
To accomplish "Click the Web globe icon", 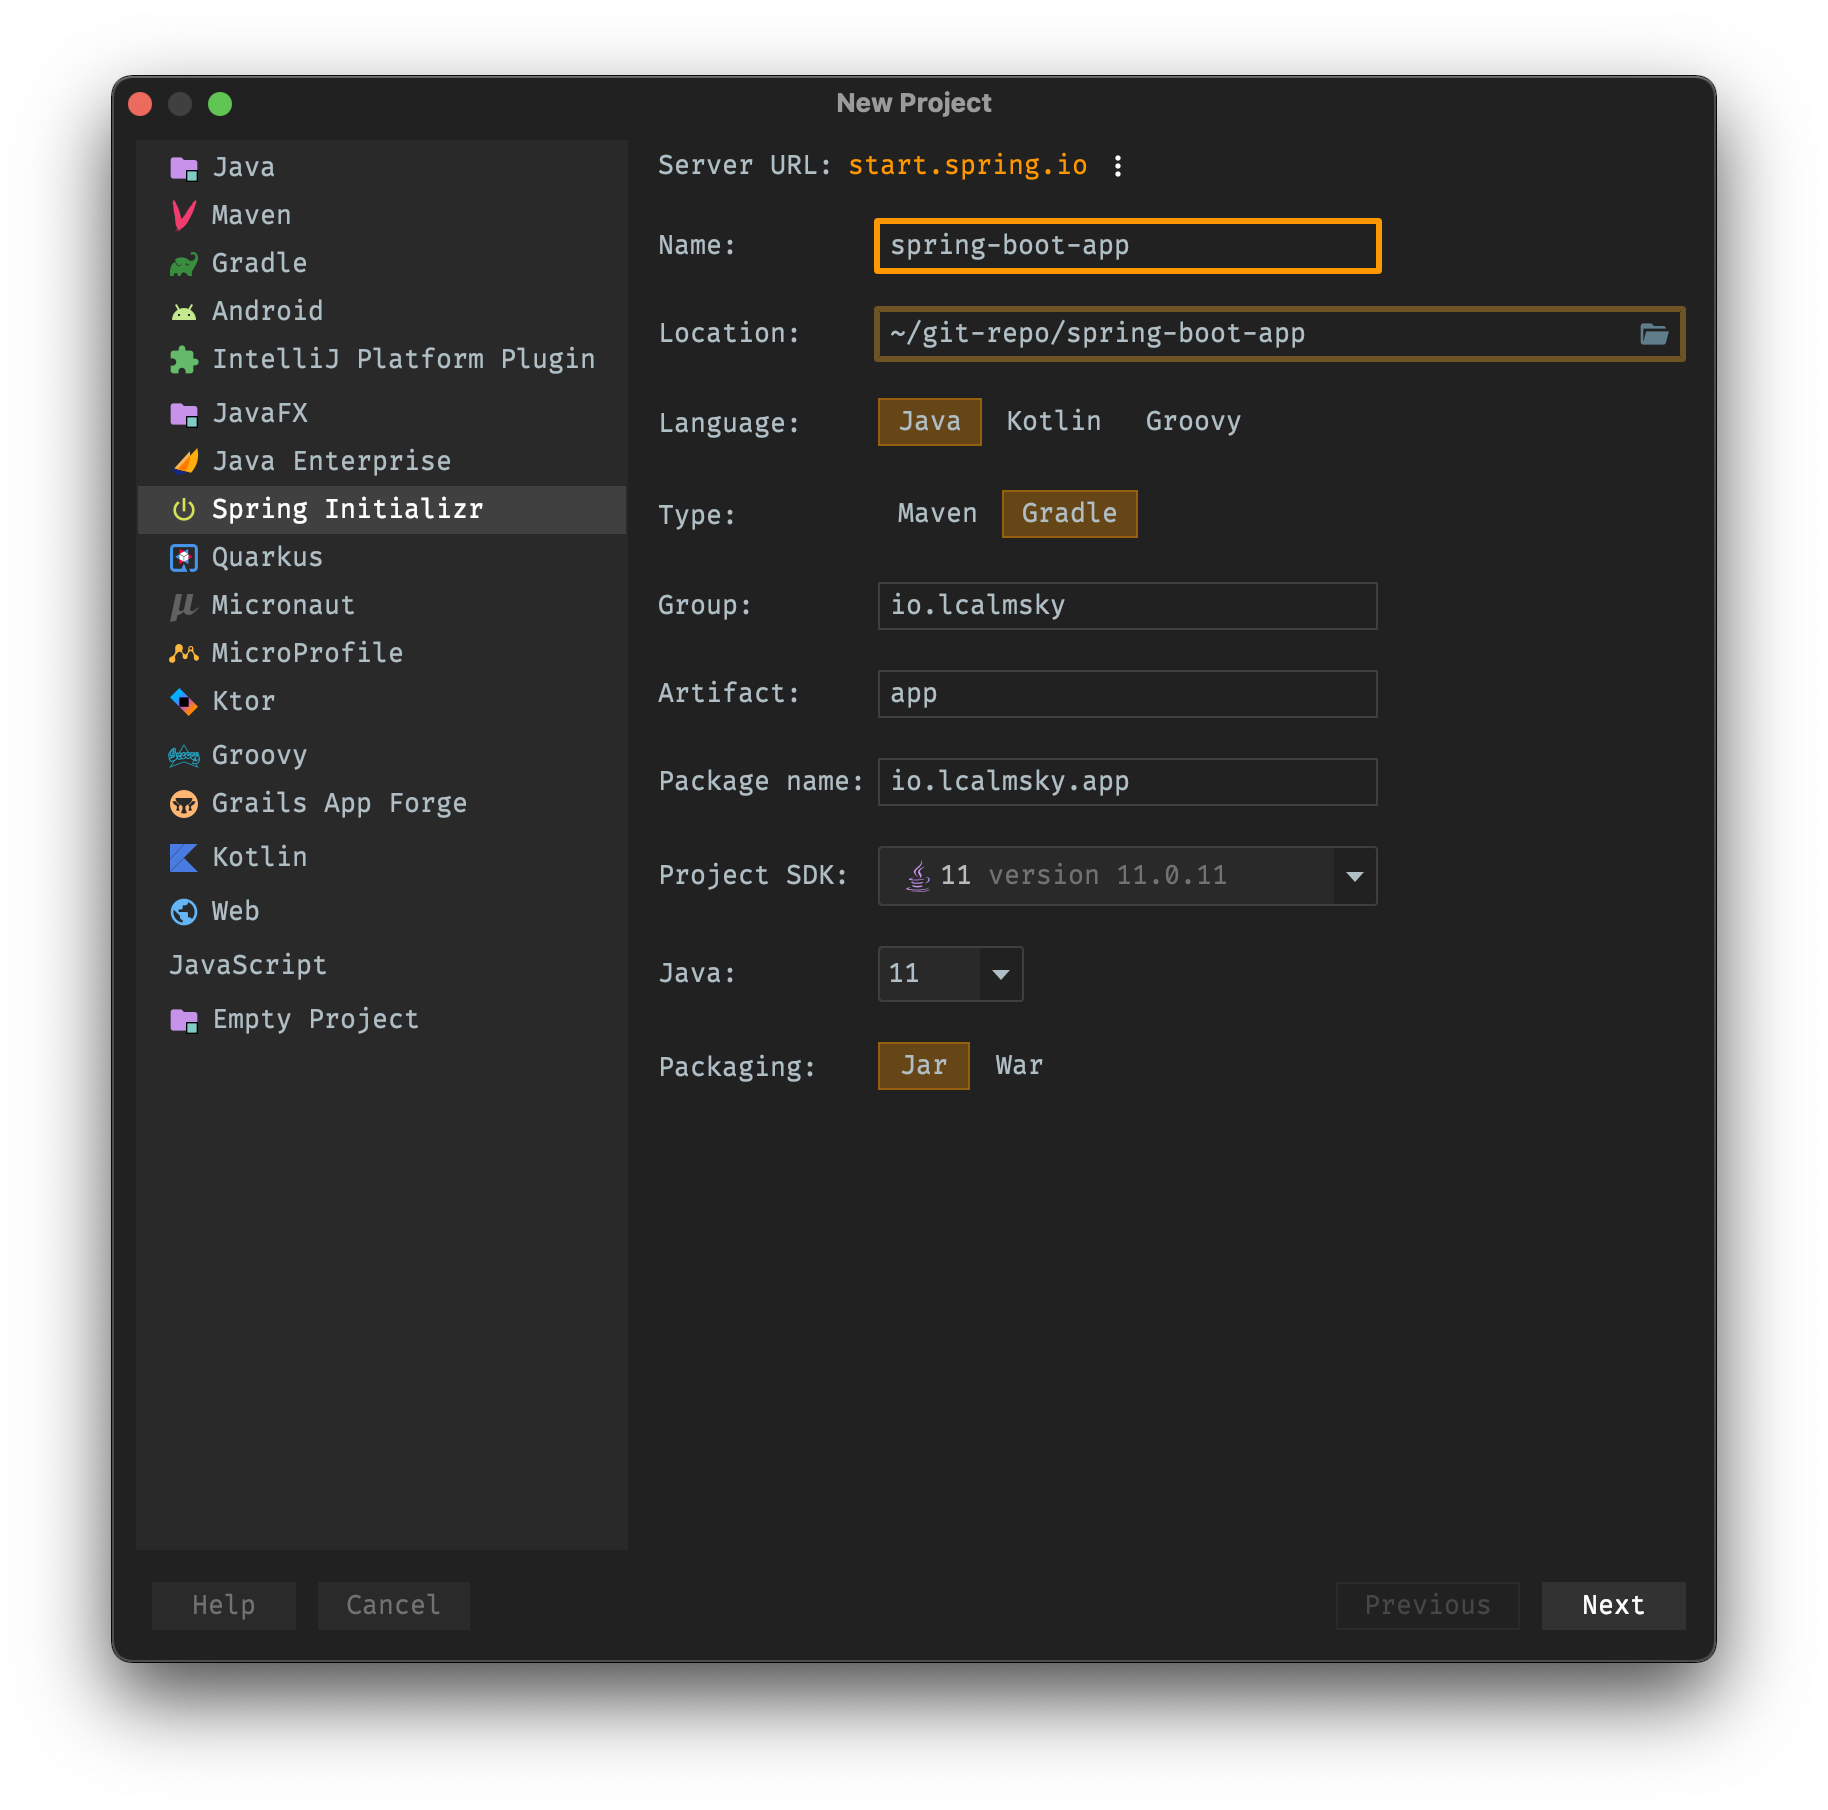I will coord(184,912).
